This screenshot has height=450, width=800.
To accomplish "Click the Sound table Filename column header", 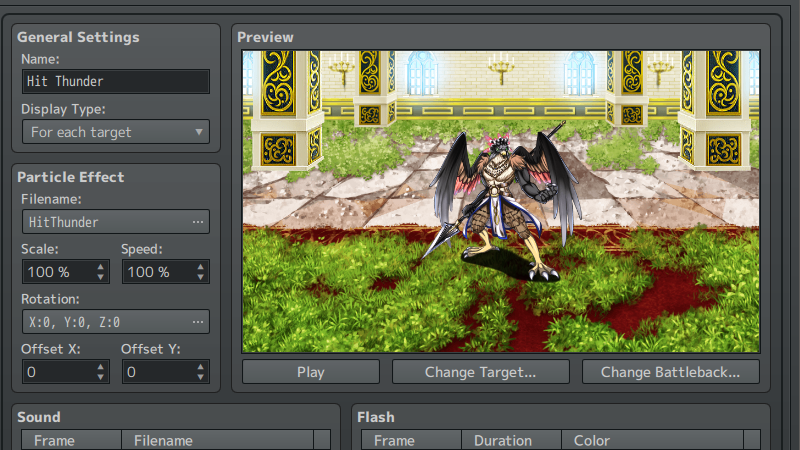I will pyautogui.click(x=217, y=440).
